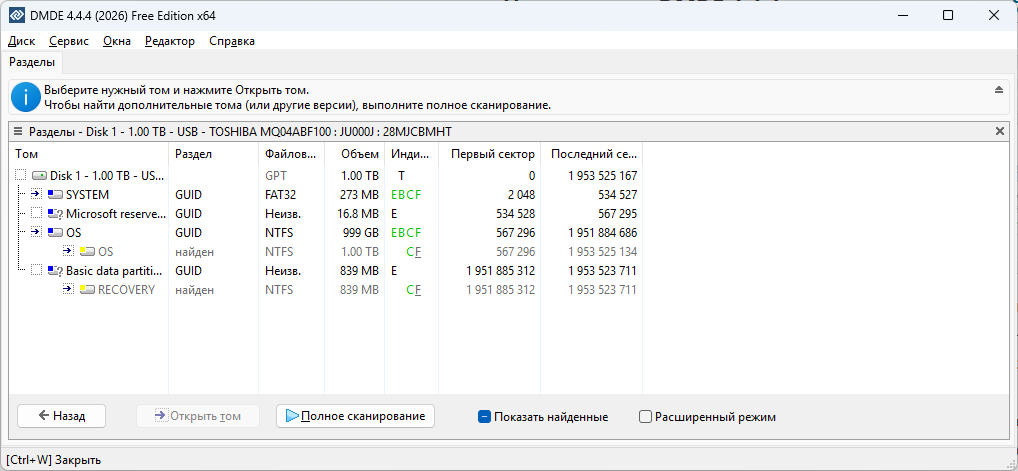Toggle the Показать найденные checkbox
1018x471 pixels.
pos(484,417)
